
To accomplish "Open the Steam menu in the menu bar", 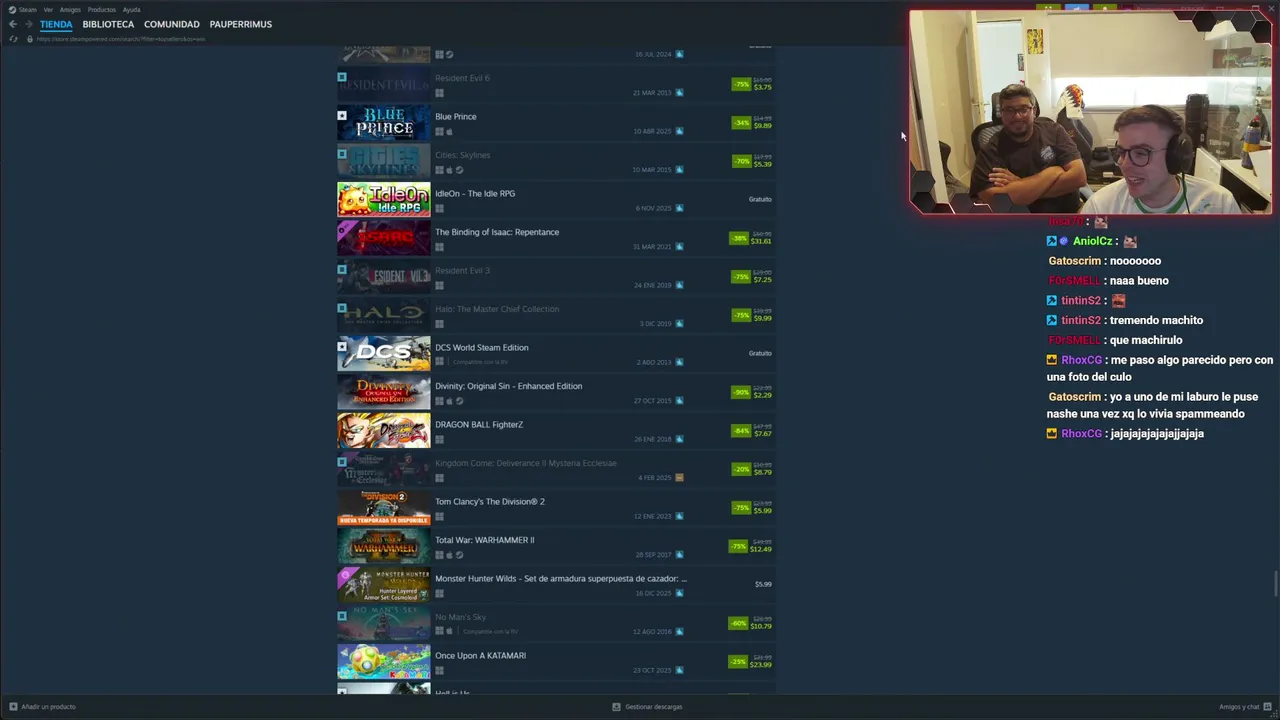I will pyautogui.click(x=23, y=10).
